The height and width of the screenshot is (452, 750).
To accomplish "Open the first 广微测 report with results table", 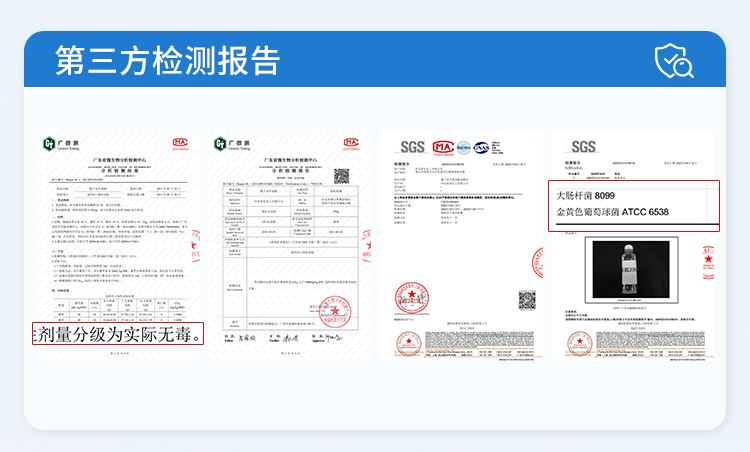I will click(x=119, y=246).
